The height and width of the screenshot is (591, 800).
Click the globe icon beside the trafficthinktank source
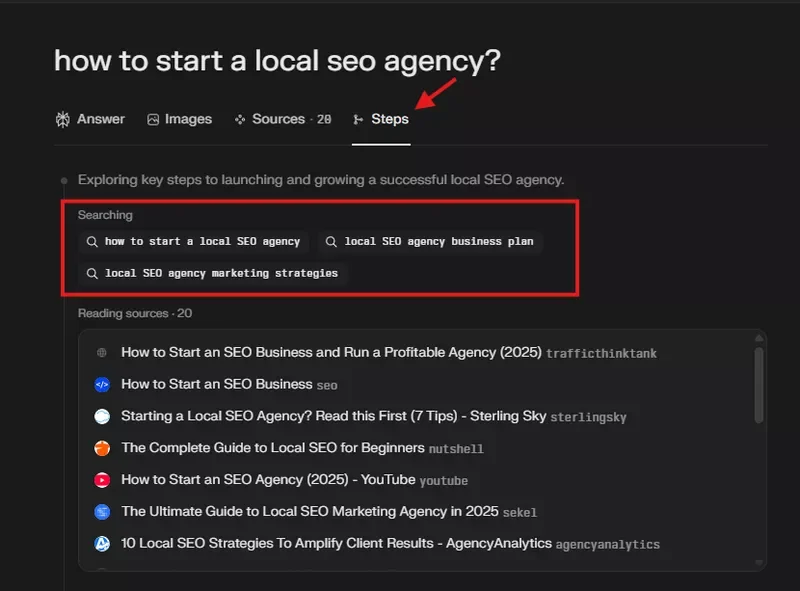point(101,352)
